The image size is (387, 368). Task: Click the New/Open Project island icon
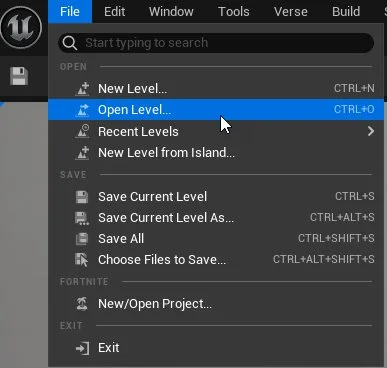coord(82,304)
